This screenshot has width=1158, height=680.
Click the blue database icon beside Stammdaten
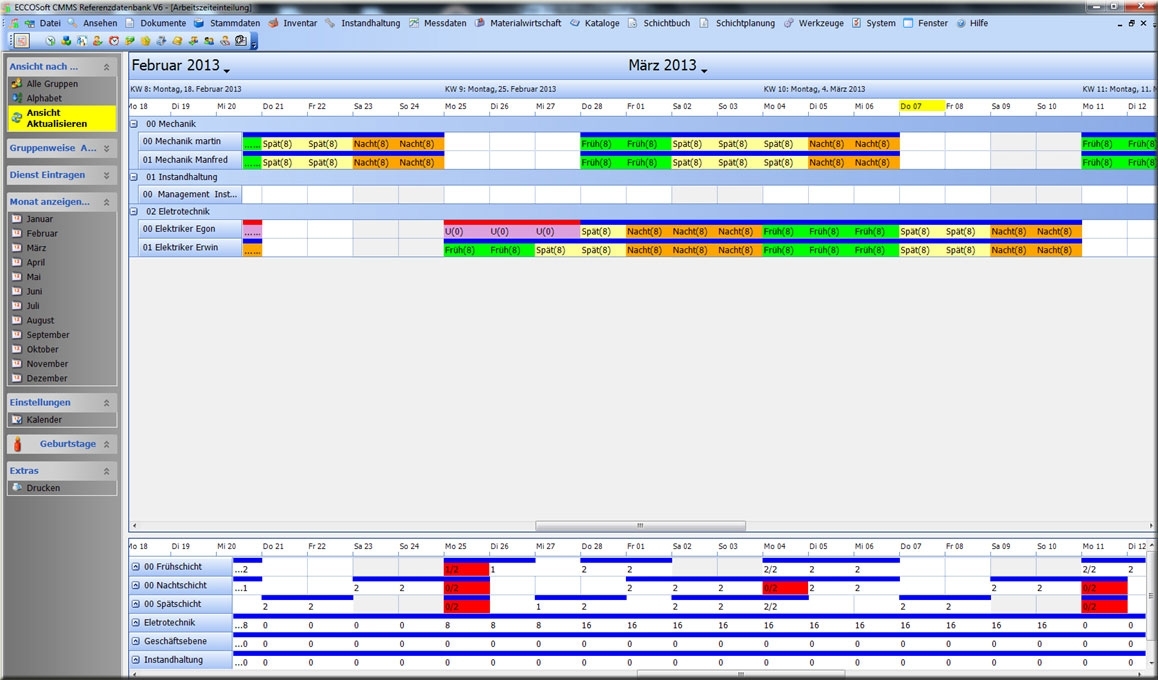point(199,23)
